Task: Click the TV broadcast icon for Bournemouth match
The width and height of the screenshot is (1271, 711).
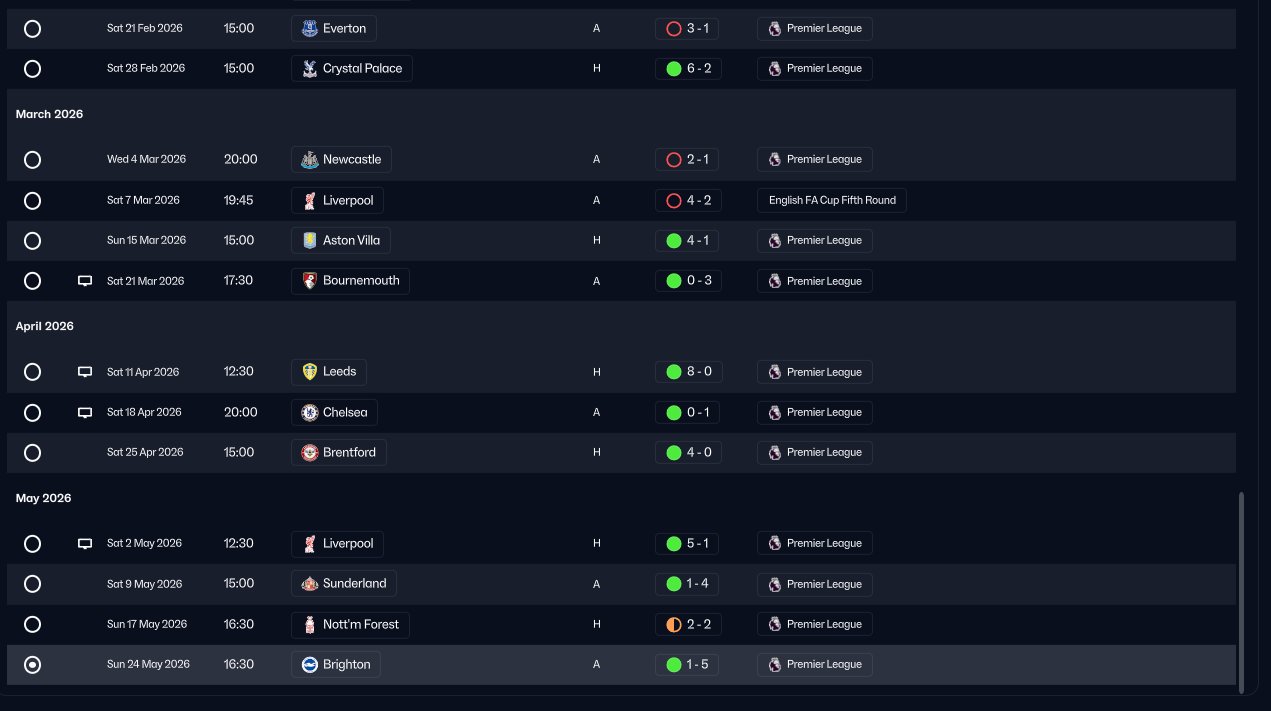Action: (x=85, y=281)
